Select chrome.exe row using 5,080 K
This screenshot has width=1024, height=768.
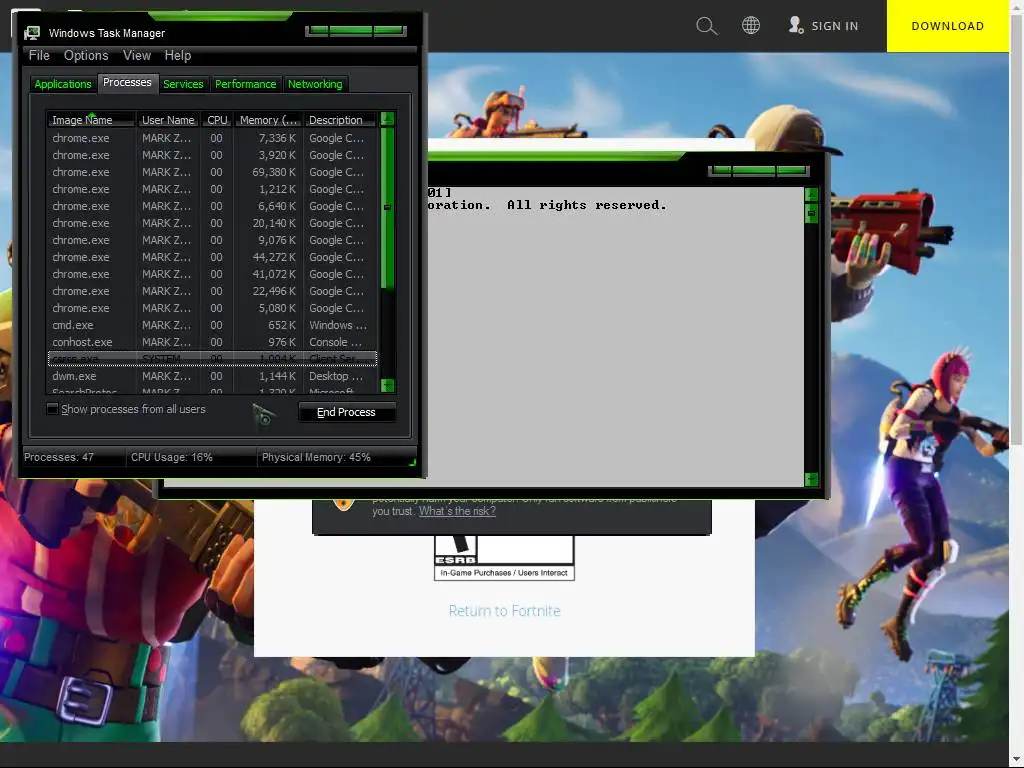tap(212, 308)
